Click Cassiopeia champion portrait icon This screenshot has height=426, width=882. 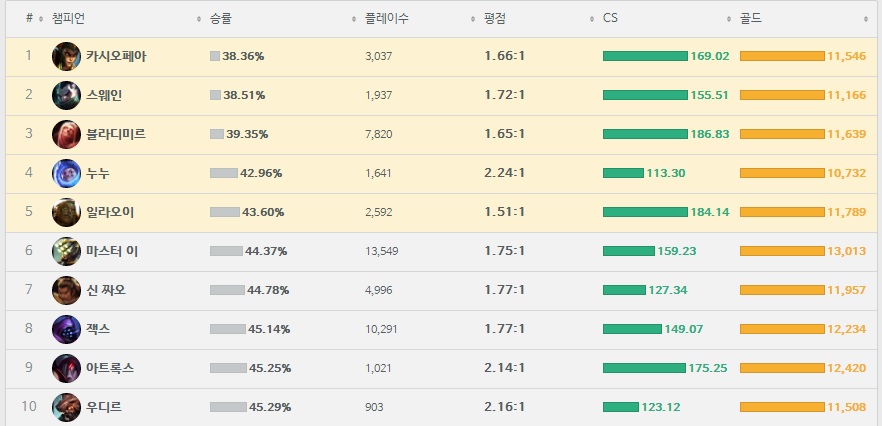[66, 56]
